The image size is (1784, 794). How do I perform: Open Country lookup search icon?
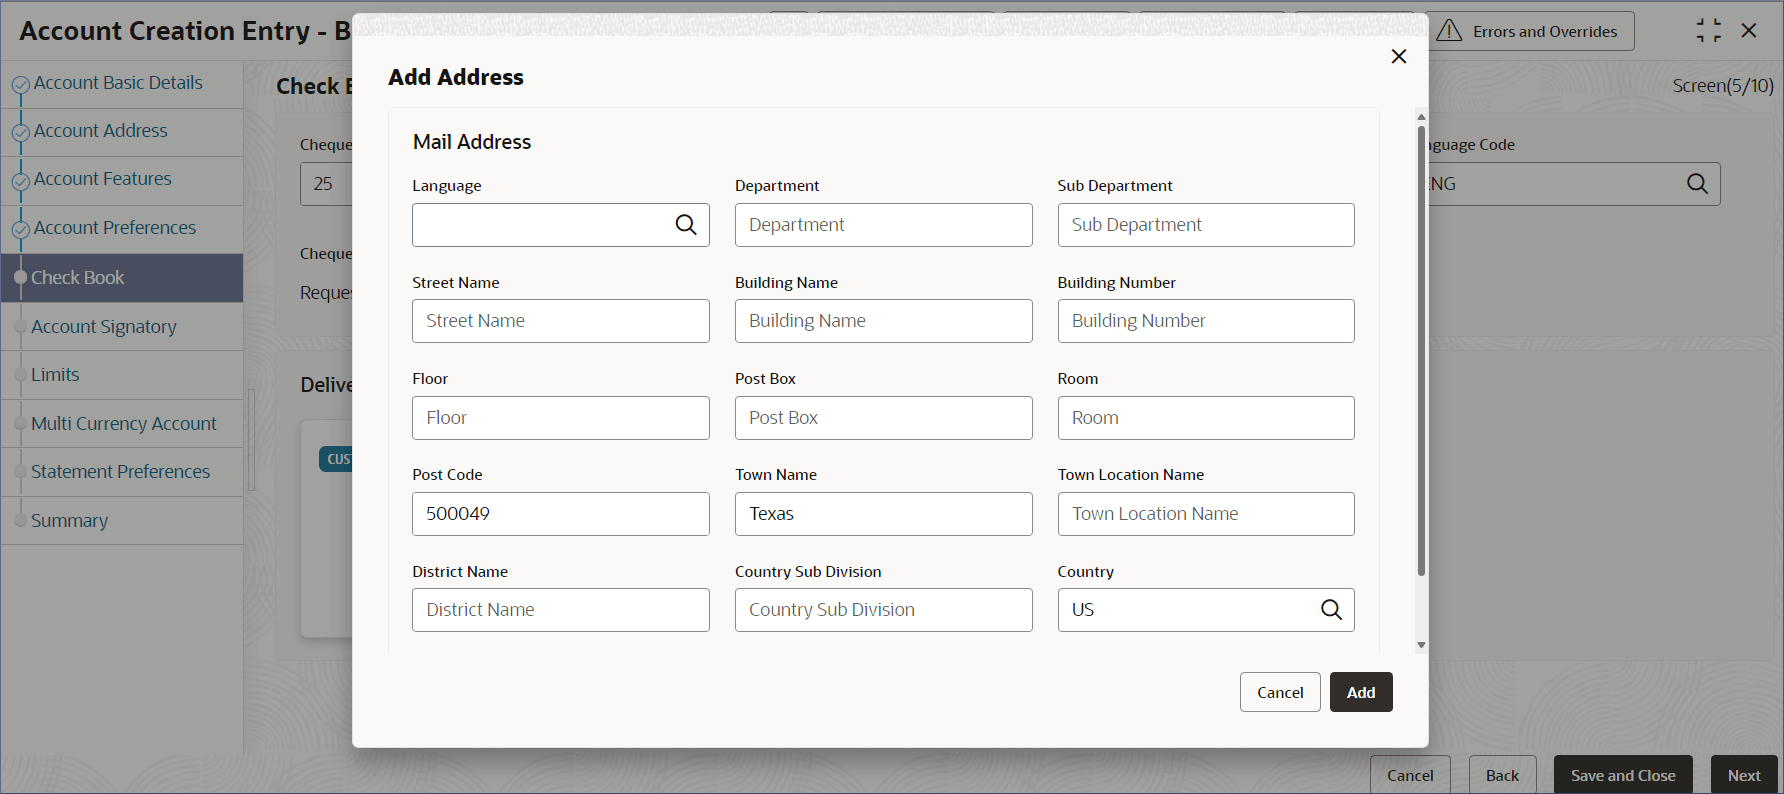click(x=1331, y=610)
